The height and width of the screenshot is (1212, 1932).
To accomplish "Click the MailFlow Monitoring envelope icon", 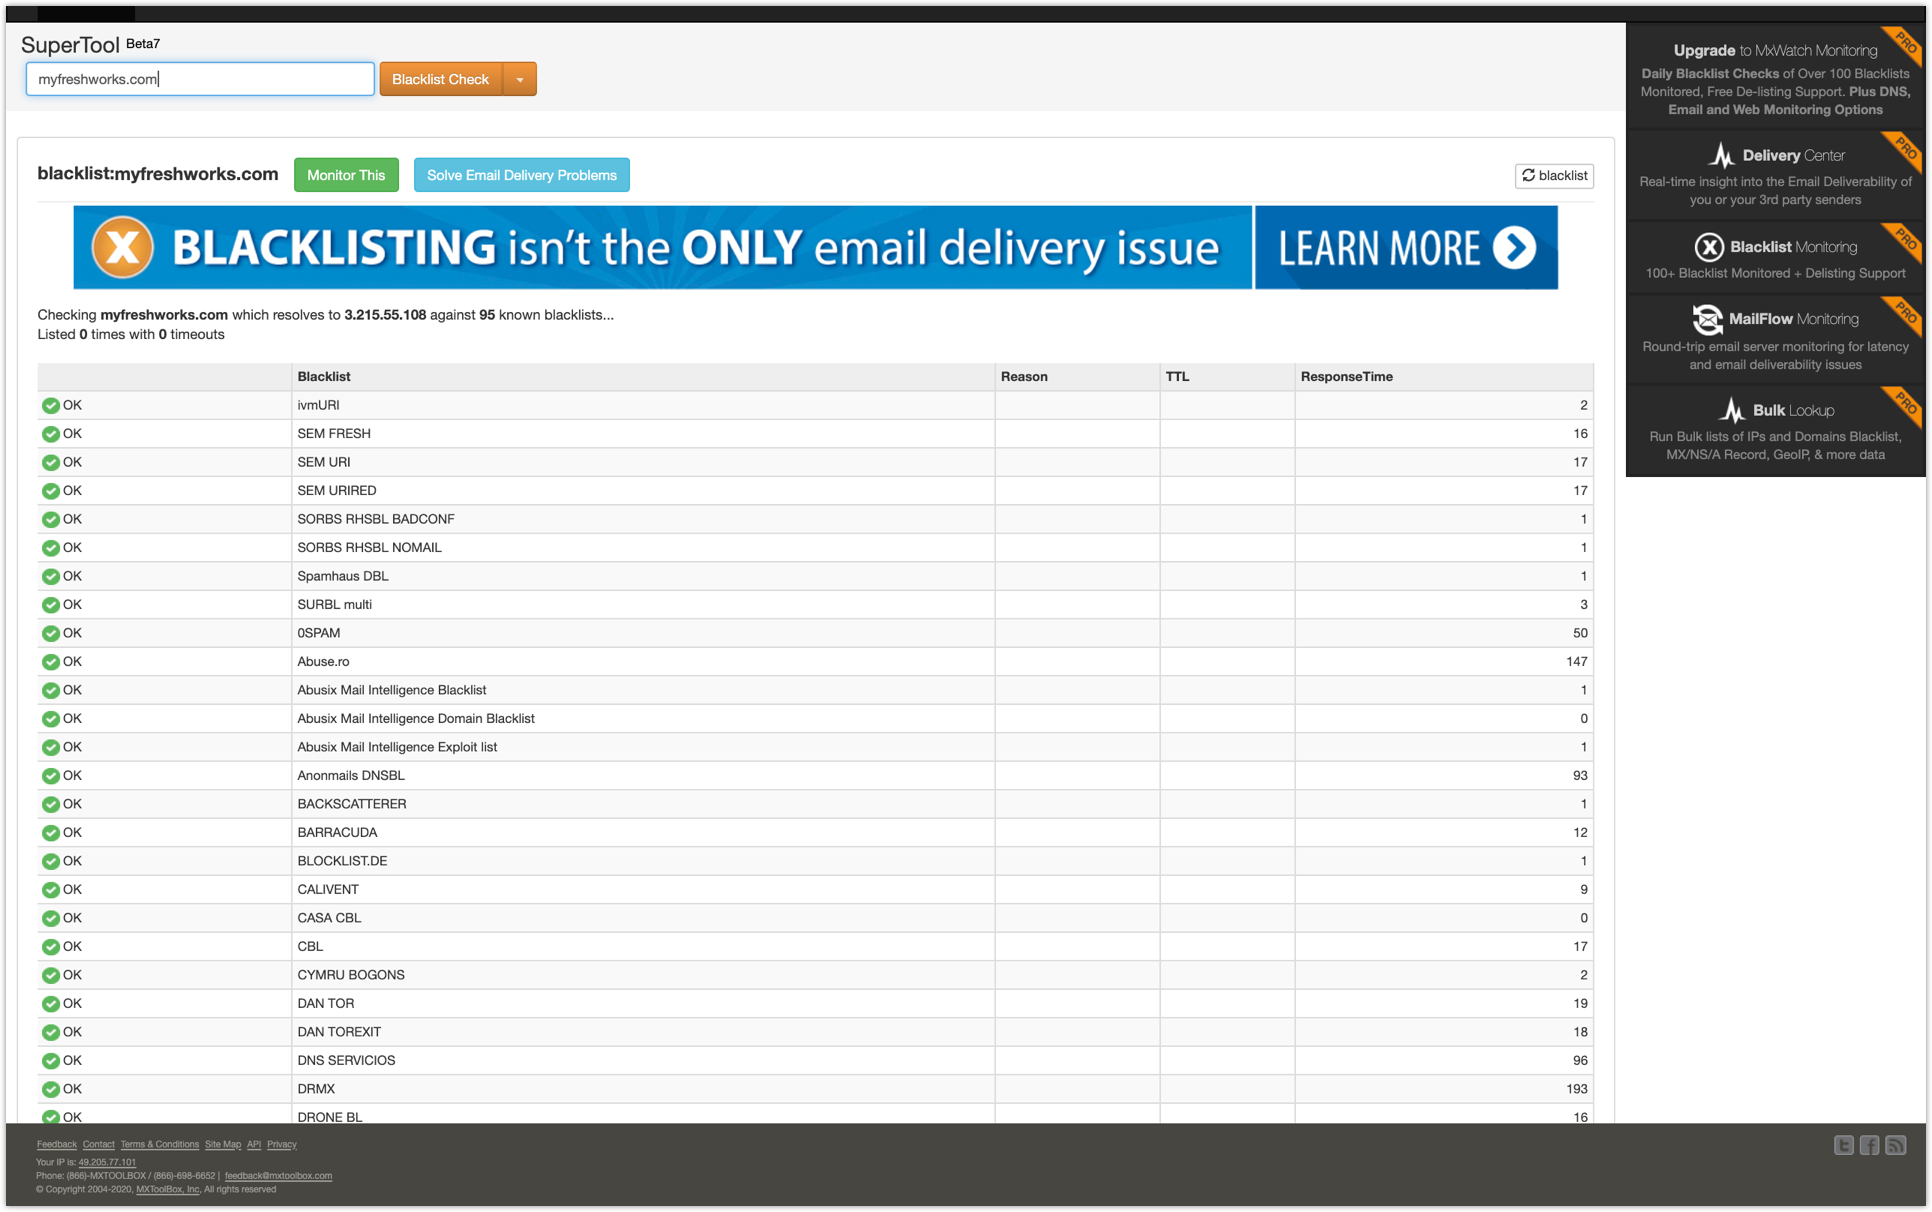I will click(1707, 319).
